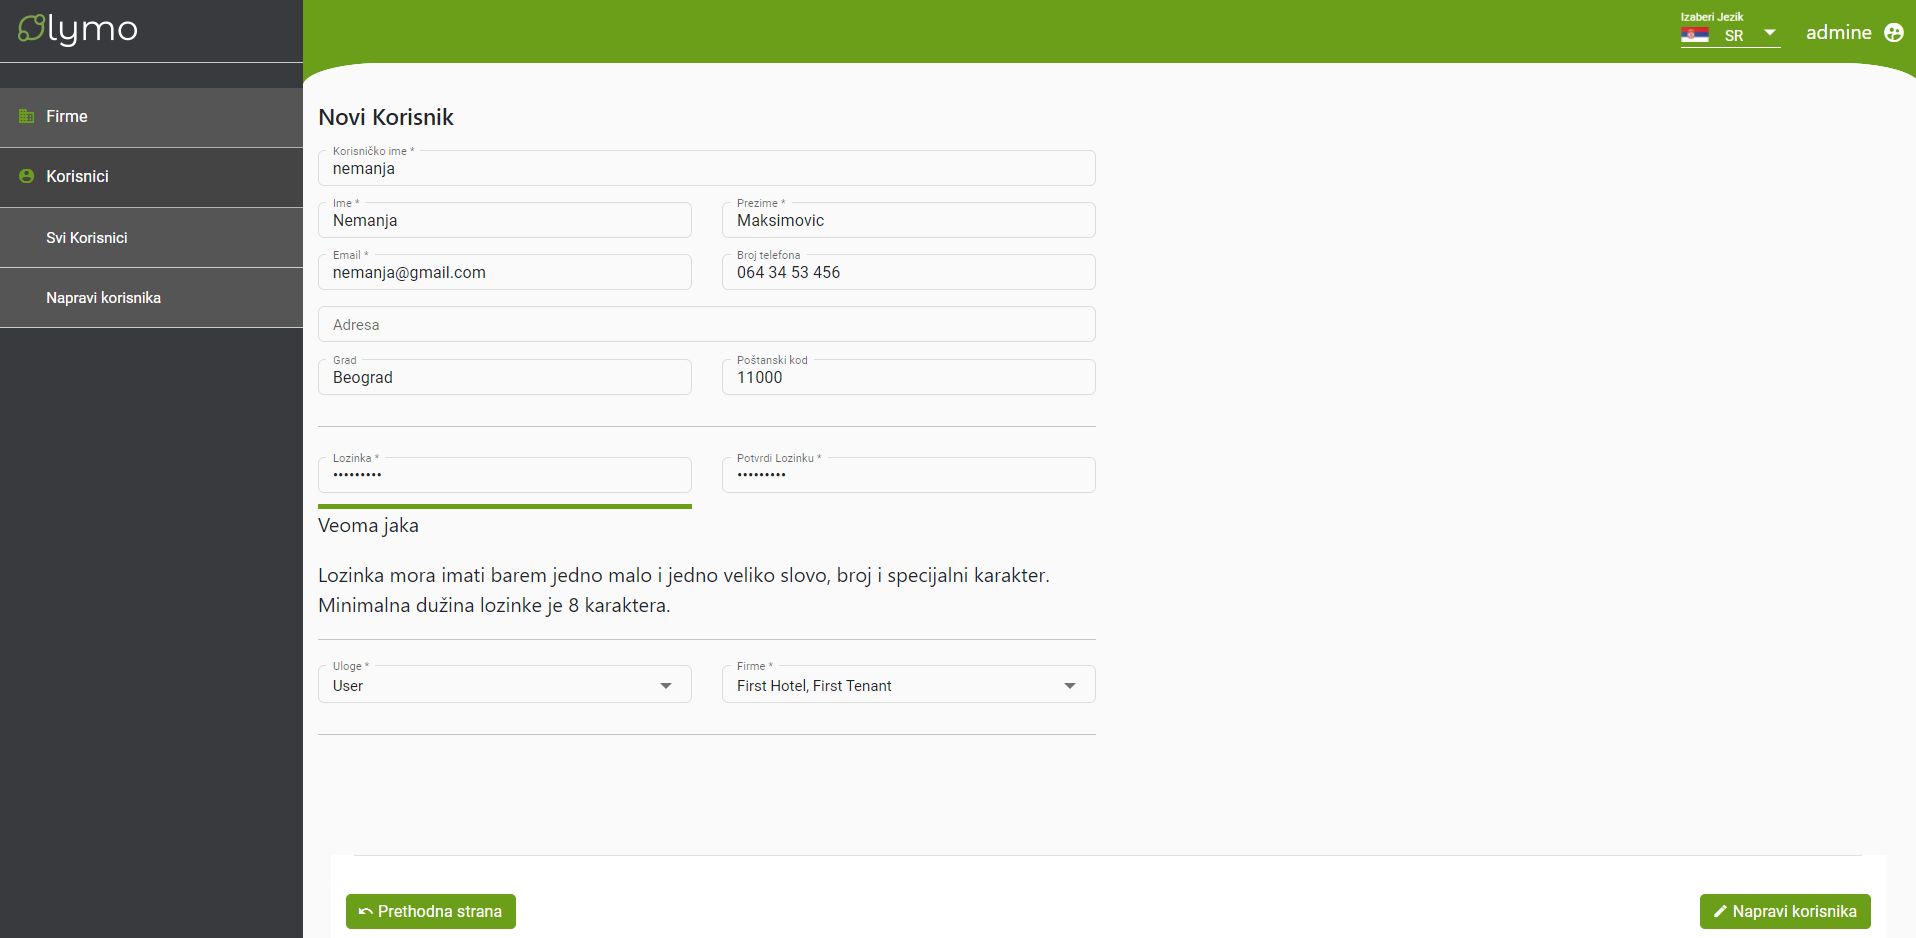Click the Poštanski kod field
Image resolution: width=1916 pixels, height=938 pixels.
tap(908, 378)
